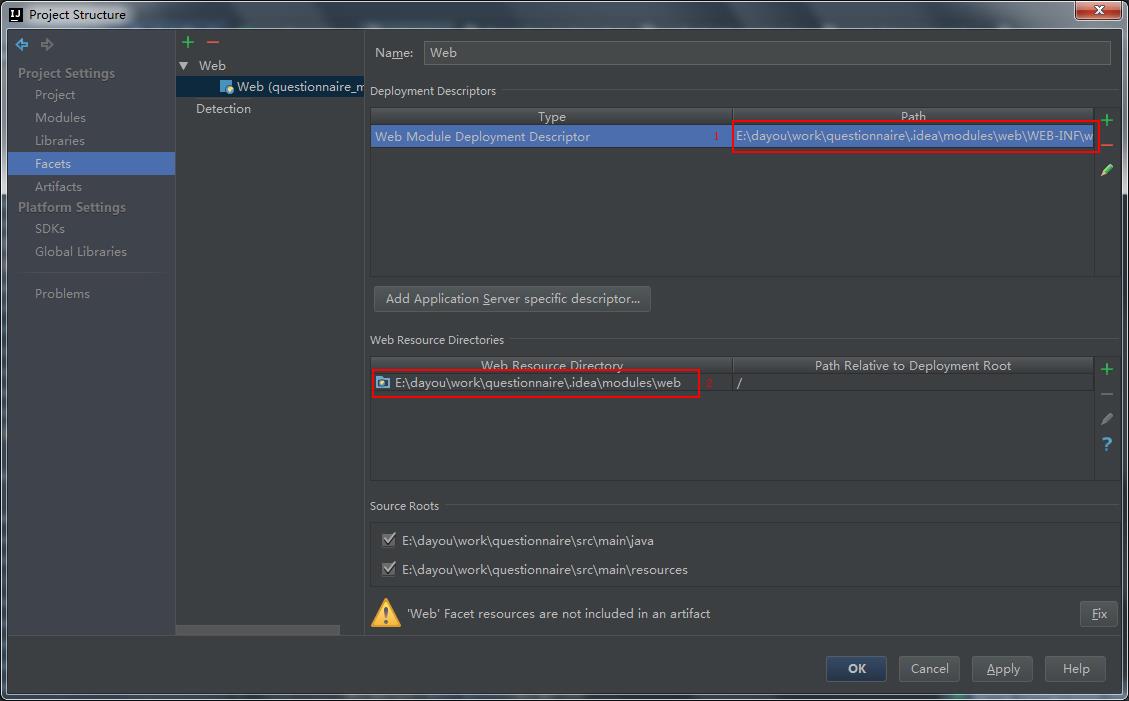Image resolution: width=1129 pixels, height=701 pixels.
Task: Open SDKs platform settings
Action: click(50, 229)
